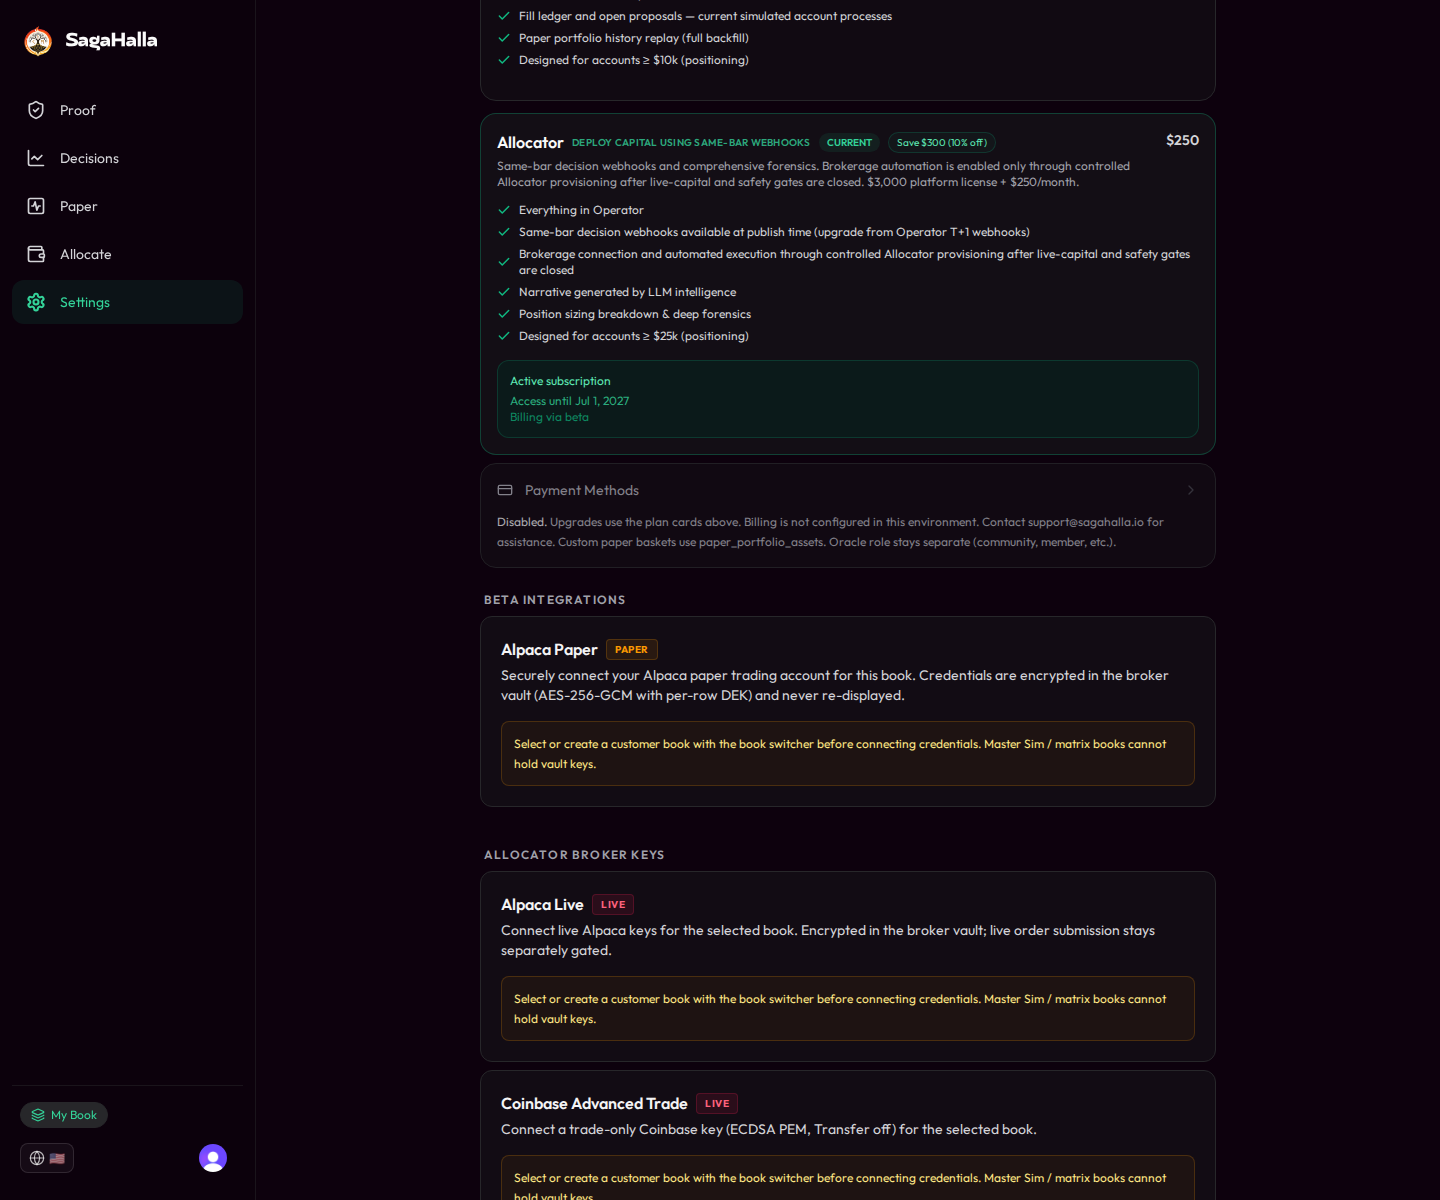Select the Settings menu item
This screenshot has width=1440, height=1200.
click(x=127, y=302)
